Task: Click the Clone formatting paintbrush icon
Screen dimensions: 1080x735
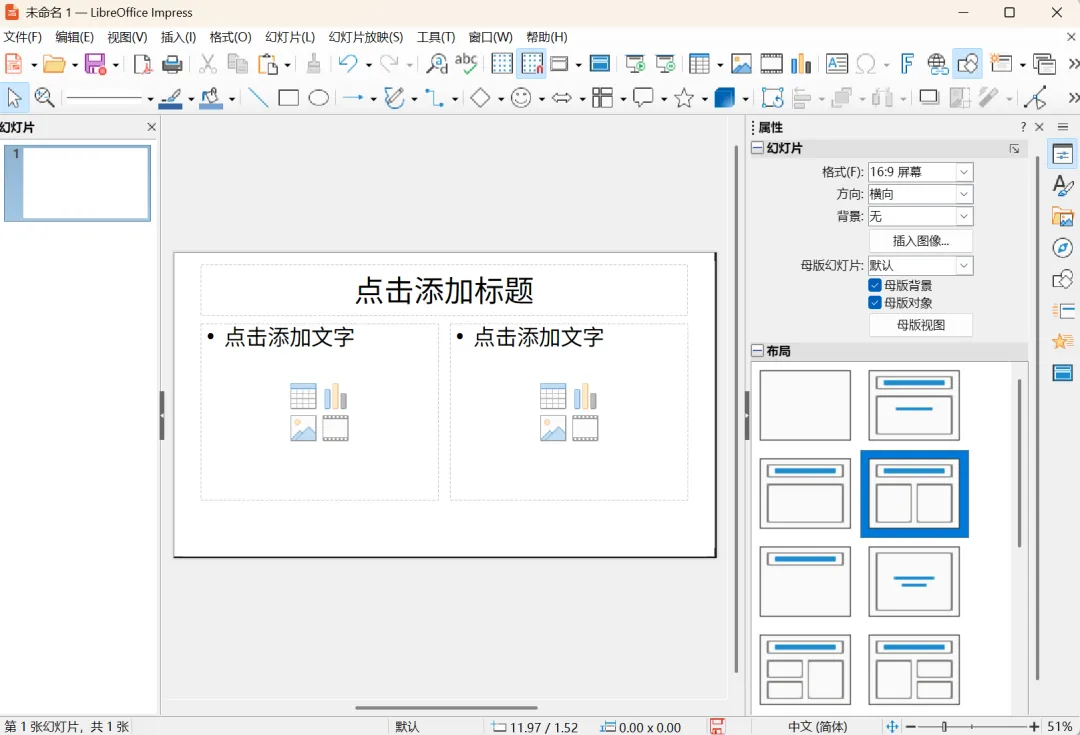Action: coord(313,64)
